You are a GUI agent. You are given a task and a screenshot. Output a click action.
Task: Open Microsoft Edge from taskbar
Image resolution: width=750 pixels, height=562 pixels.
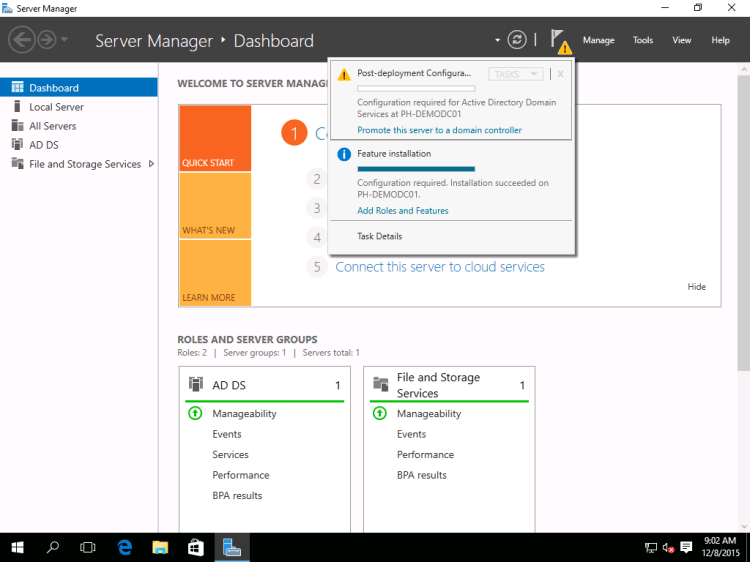coord(125,547)
